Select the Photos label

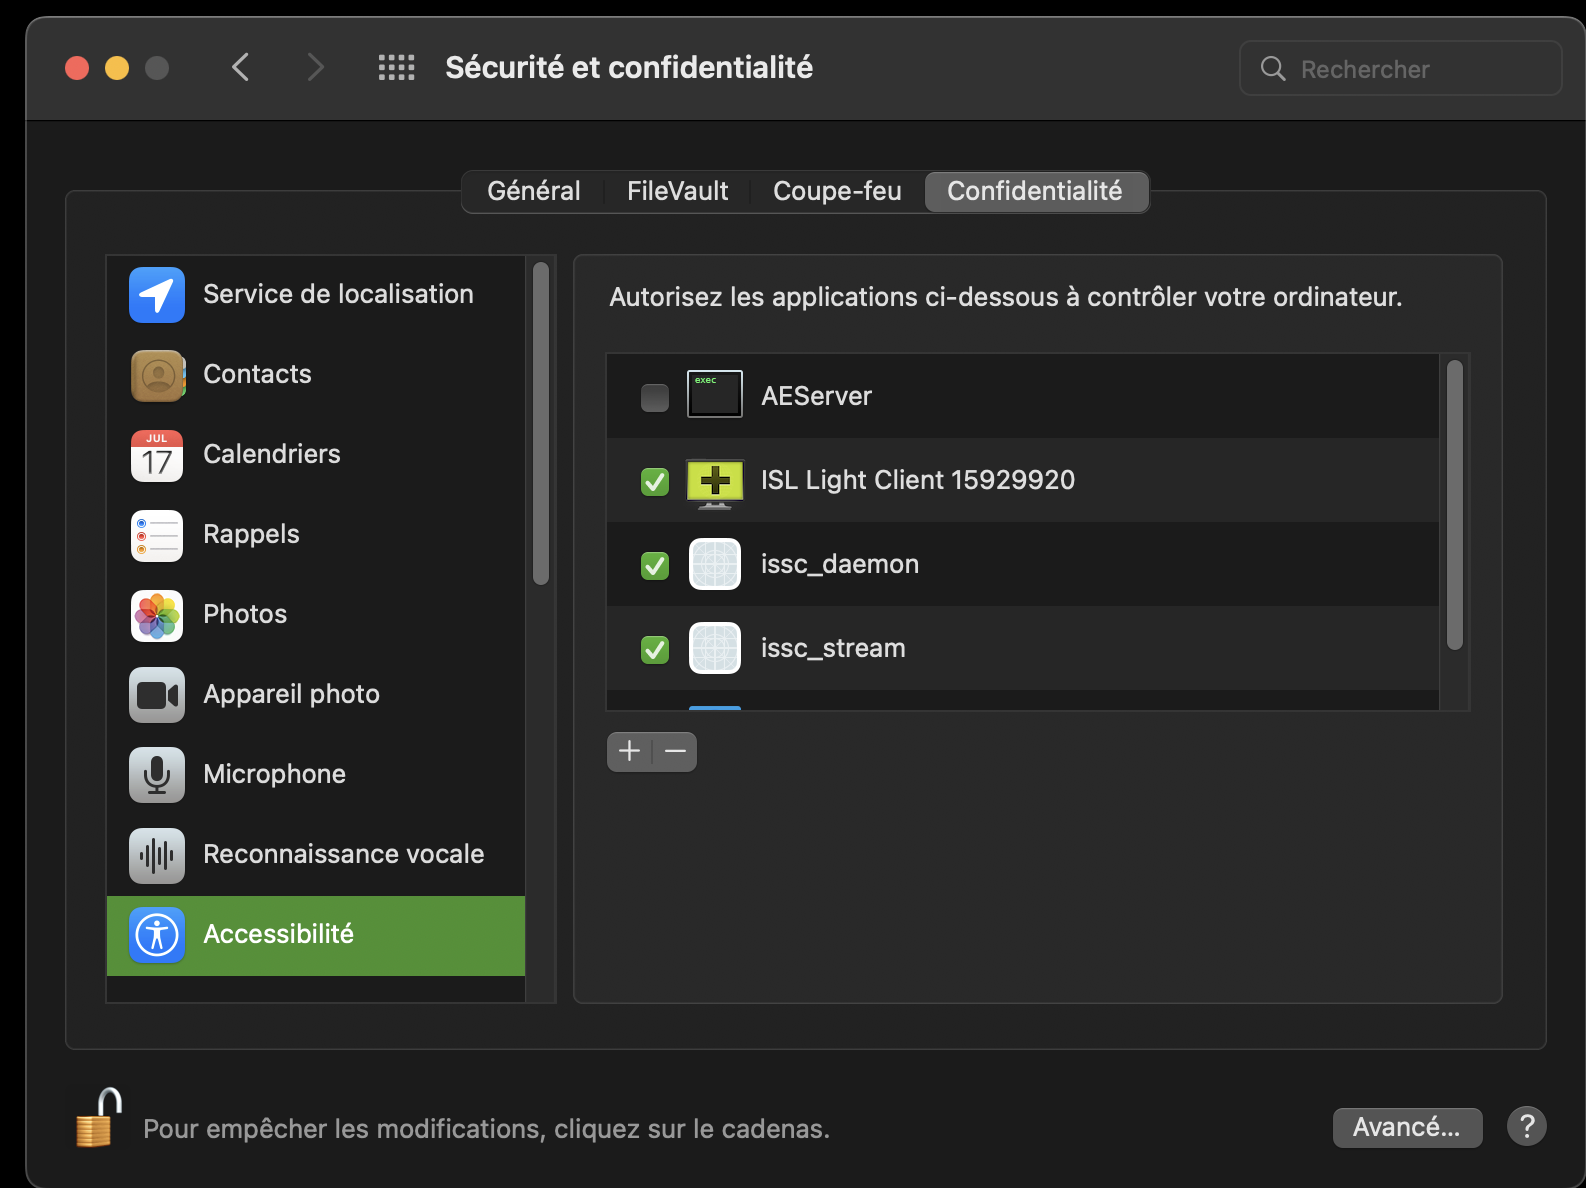point(245,614)
